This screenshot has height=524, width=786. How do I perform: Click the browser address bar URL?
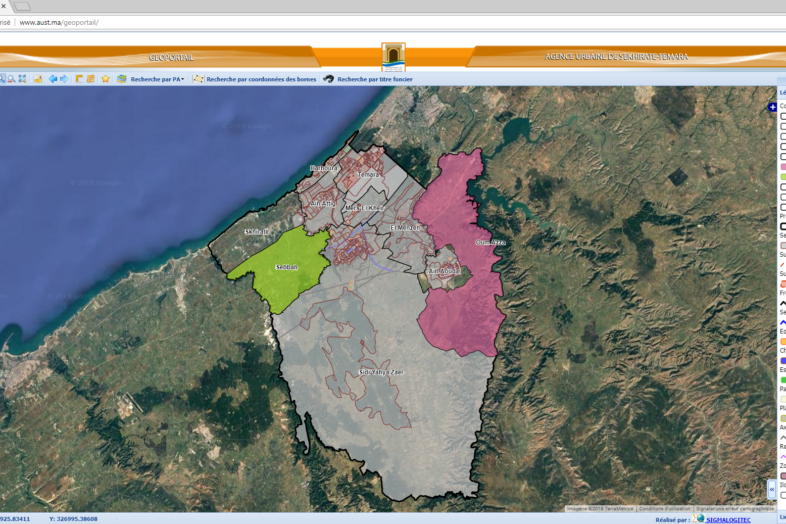pos(59,22)
